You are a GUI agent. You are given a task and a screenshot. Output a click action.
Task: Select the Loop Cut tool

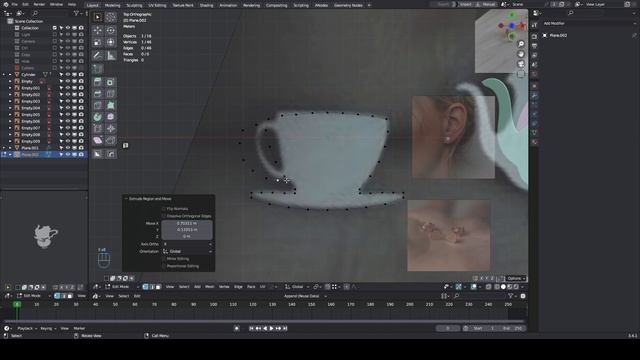(x=110, y=94)
